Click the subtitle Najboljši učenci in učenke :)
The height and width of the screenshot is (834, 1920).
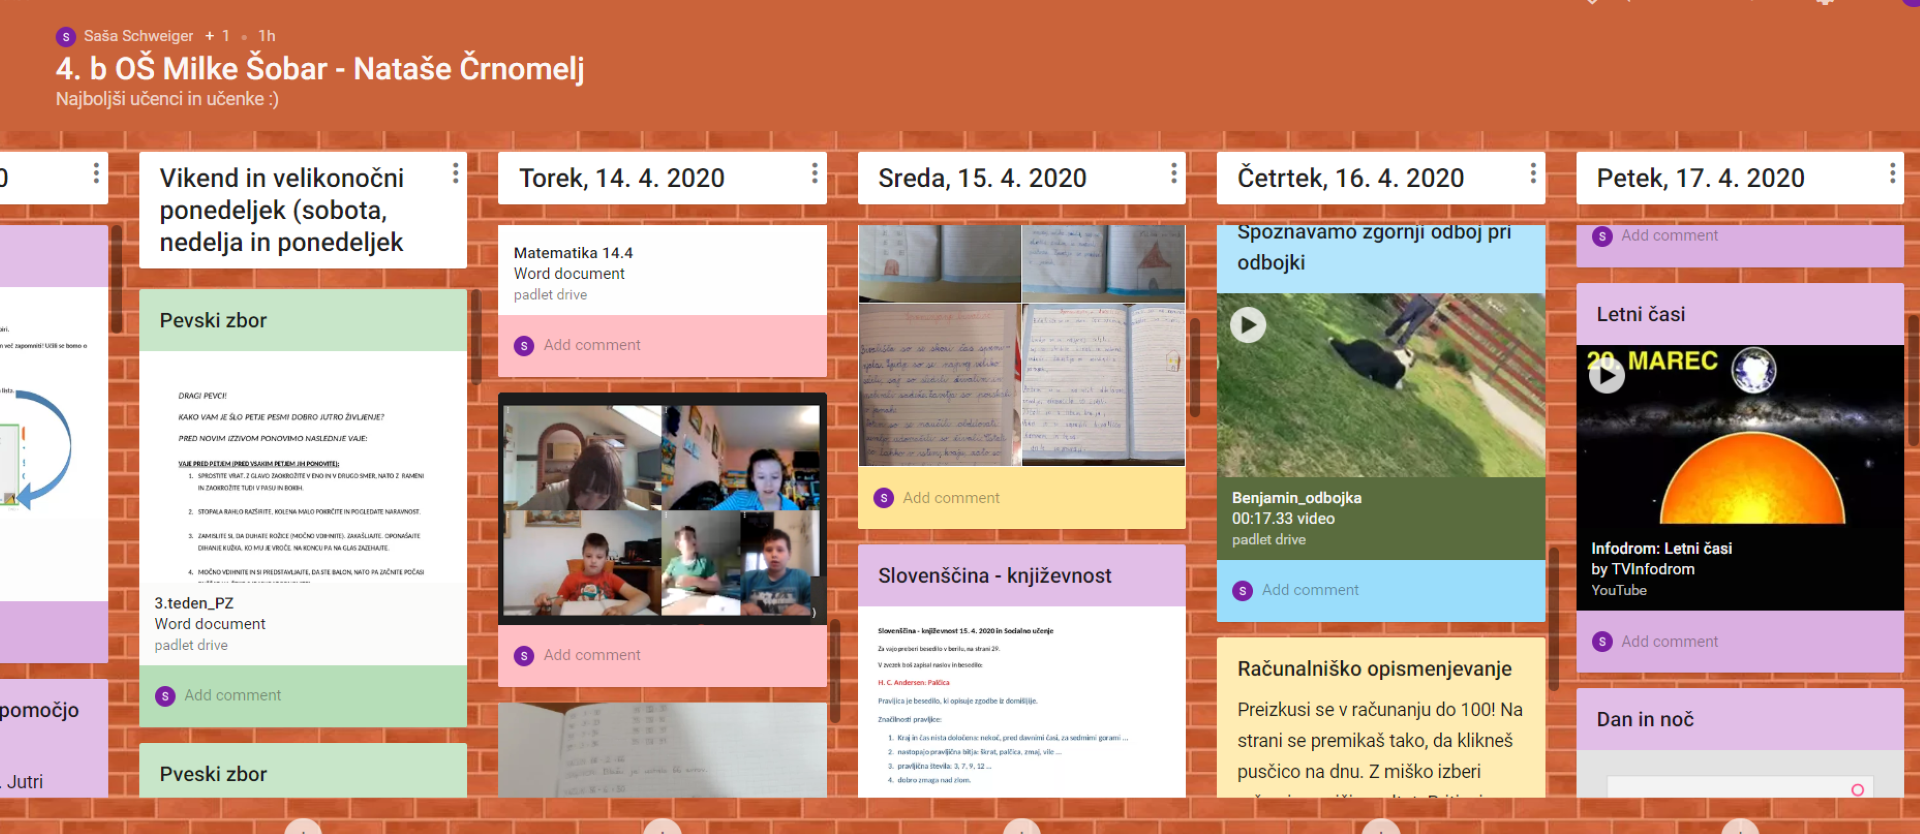[167, 99]
